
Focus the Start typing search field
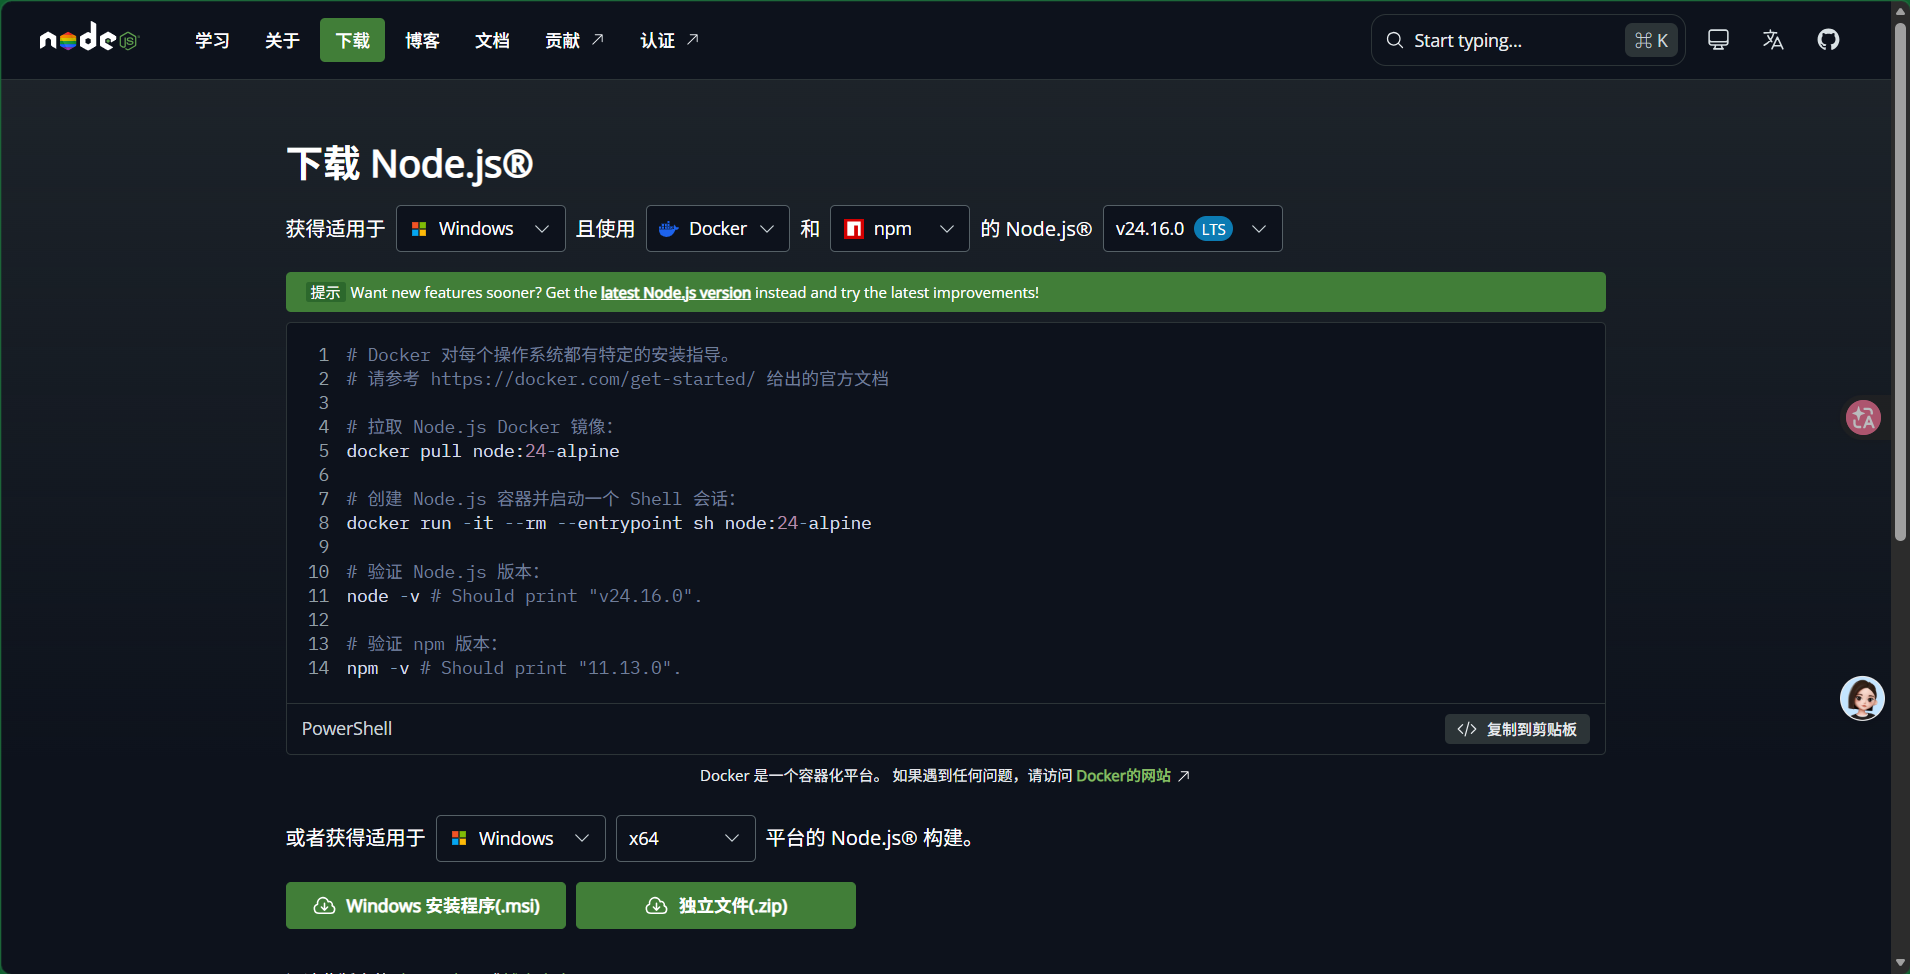pyautogui.click(x=1528, y=40)
